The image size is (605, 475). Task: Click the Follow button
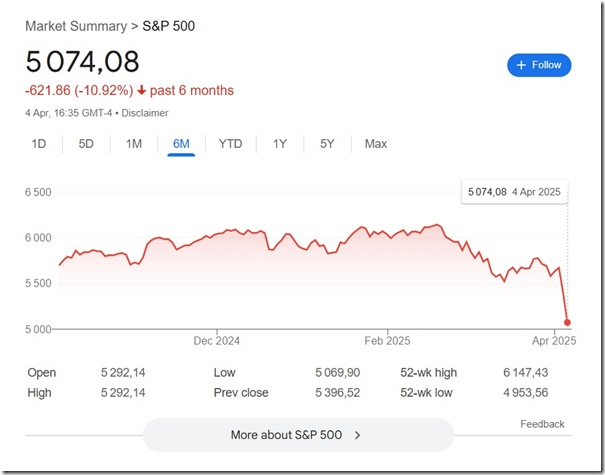[539, 65]
